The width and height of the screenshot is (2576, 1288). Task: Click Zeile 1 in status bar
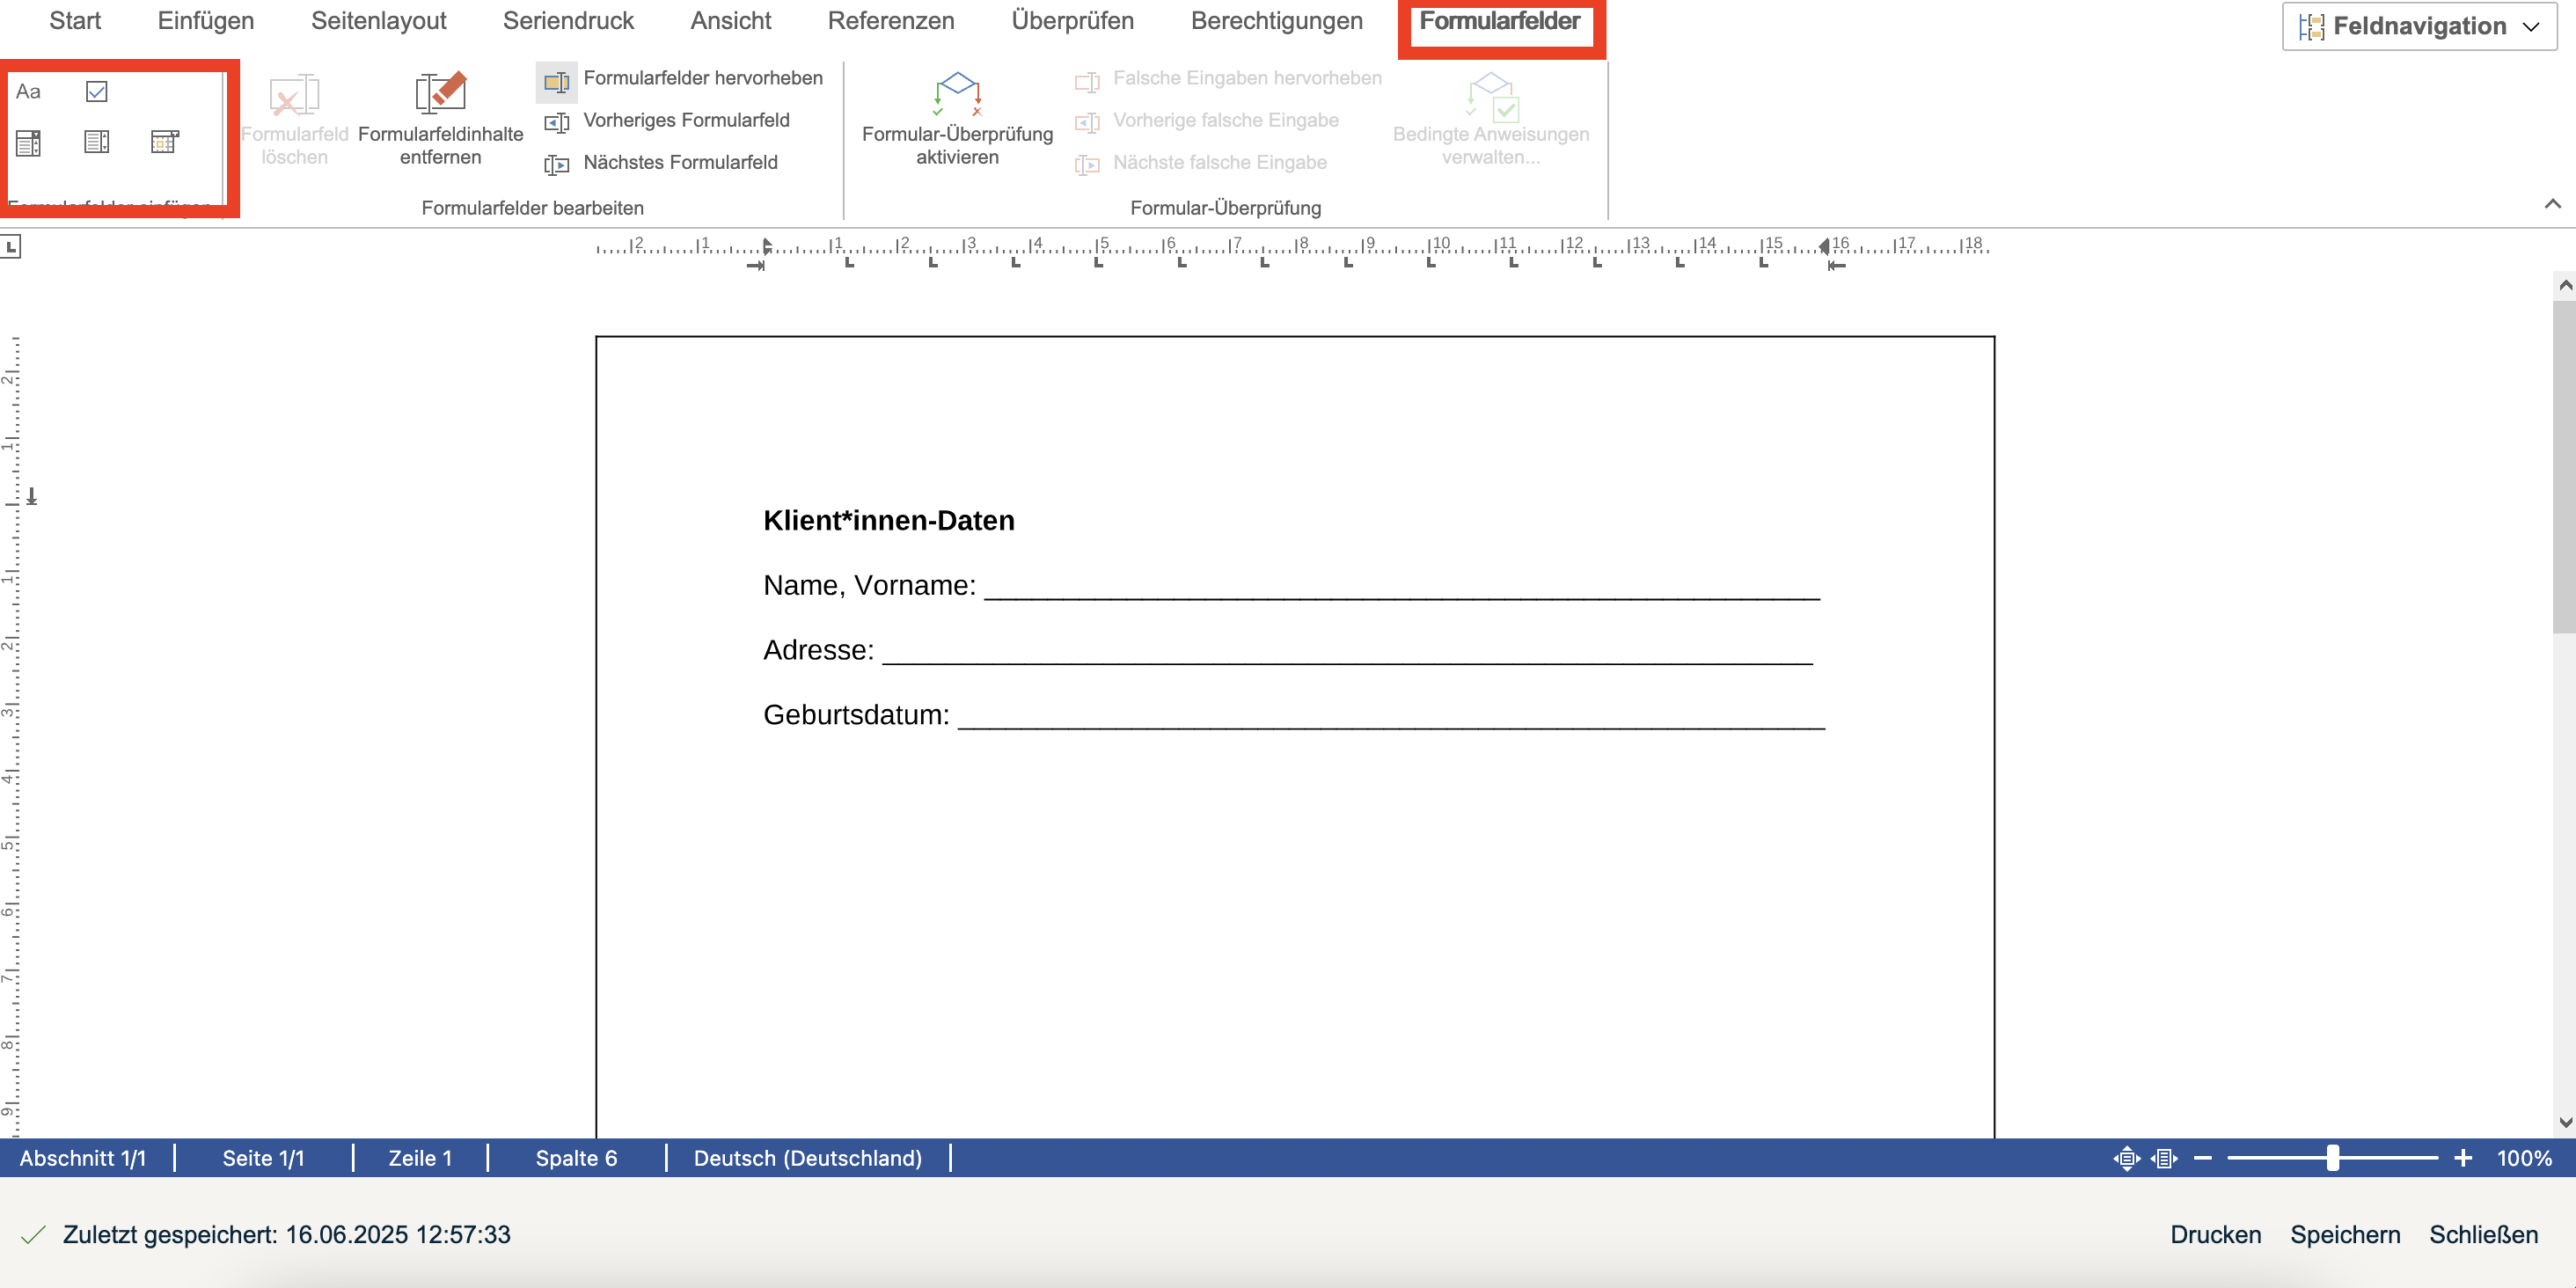coord(420,1158)
